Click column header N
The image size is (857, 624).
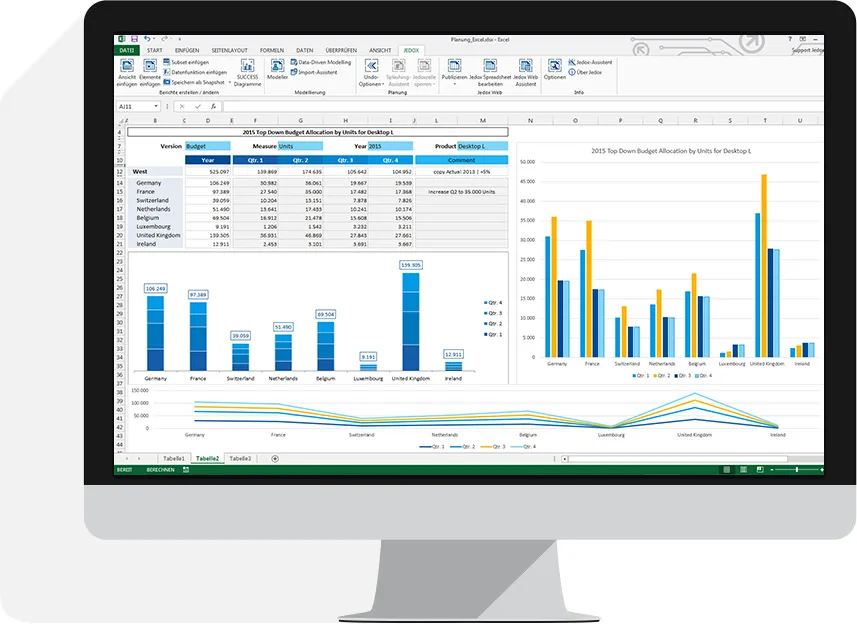click(530, 120)
